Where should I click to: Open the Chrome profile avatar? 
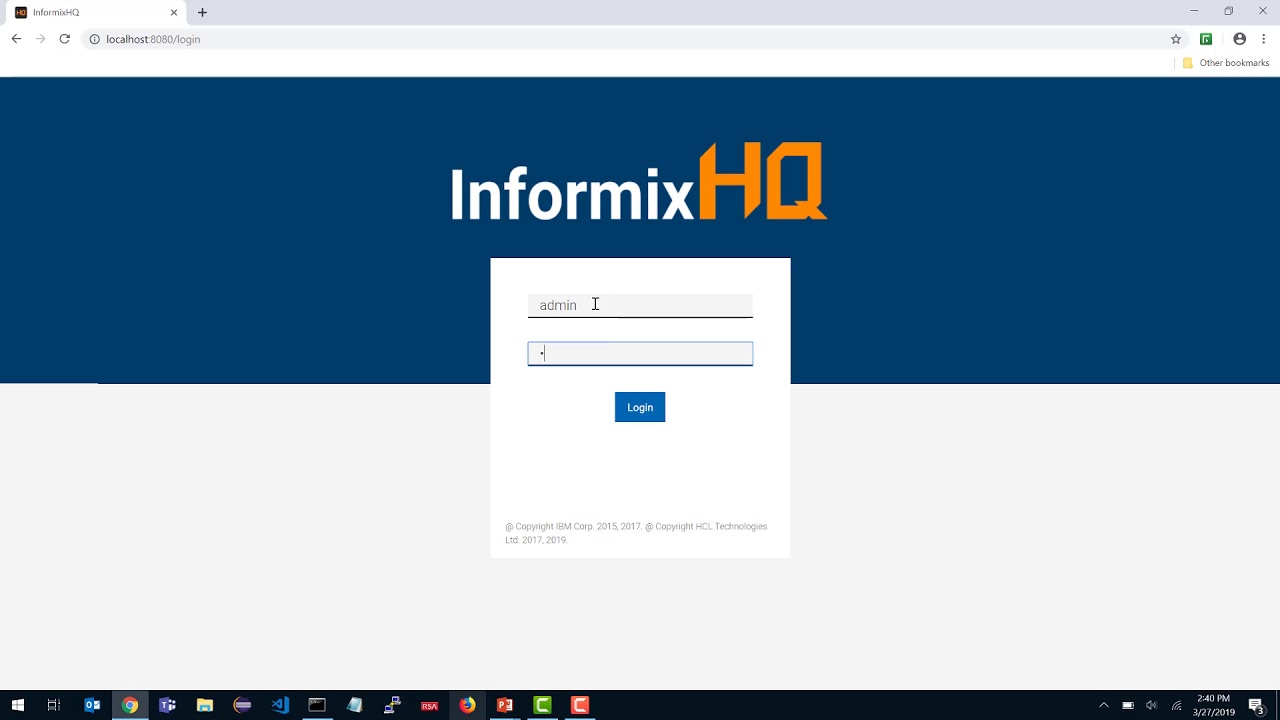1240,39
